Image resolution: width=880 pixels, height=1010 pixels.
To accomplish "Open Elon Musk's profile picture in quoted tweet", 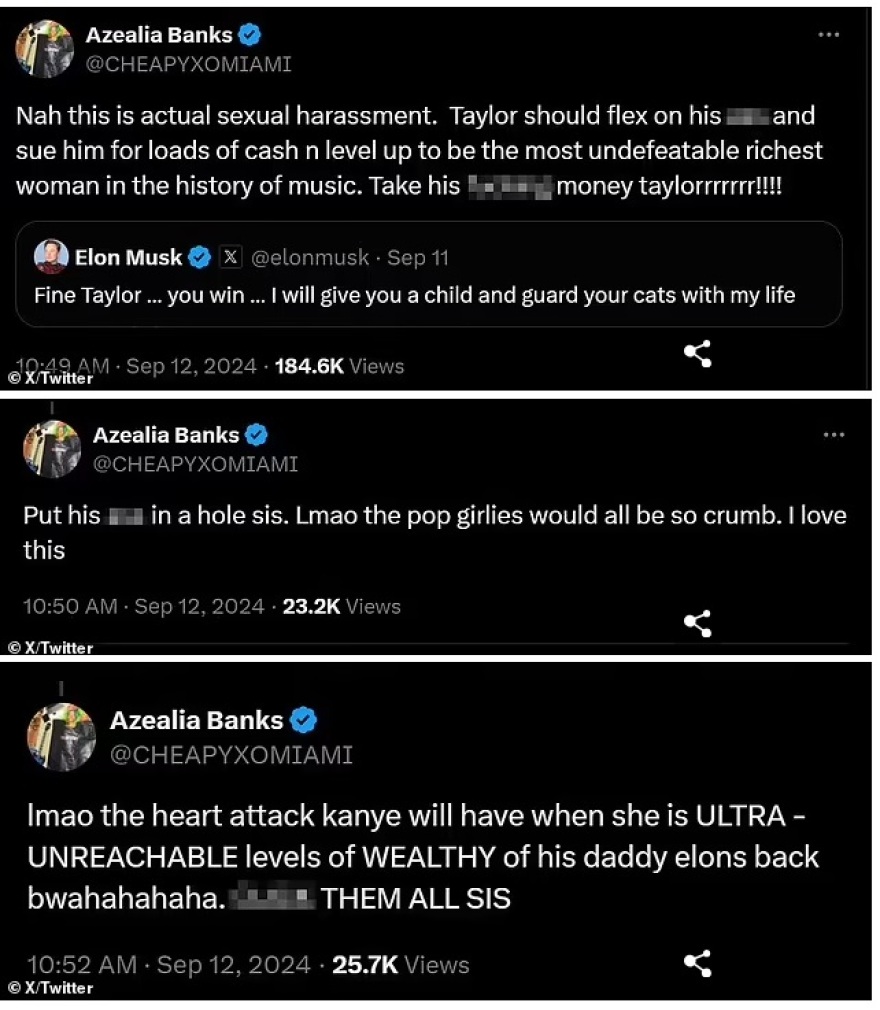I will (x=51, y=257).
